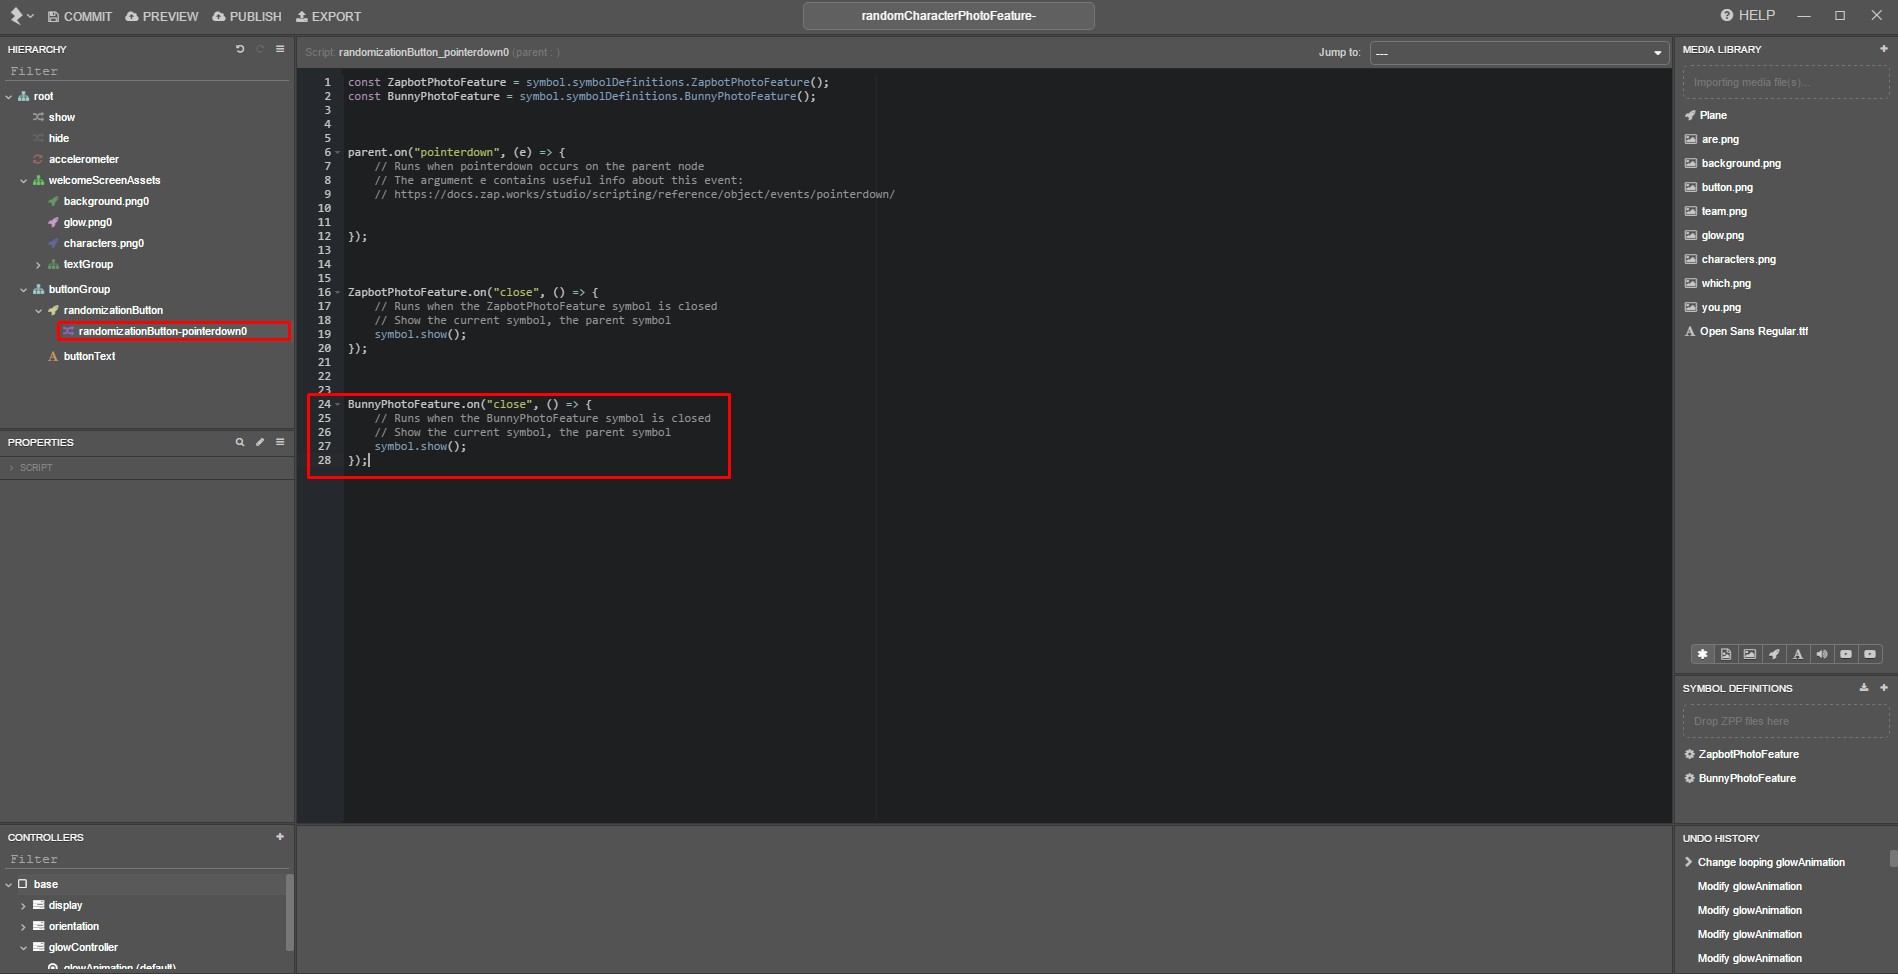Image resolution: width=1898 pixels, height=974 pixels.
Task: Open the COMMIT menu
Action: [79, 16]
